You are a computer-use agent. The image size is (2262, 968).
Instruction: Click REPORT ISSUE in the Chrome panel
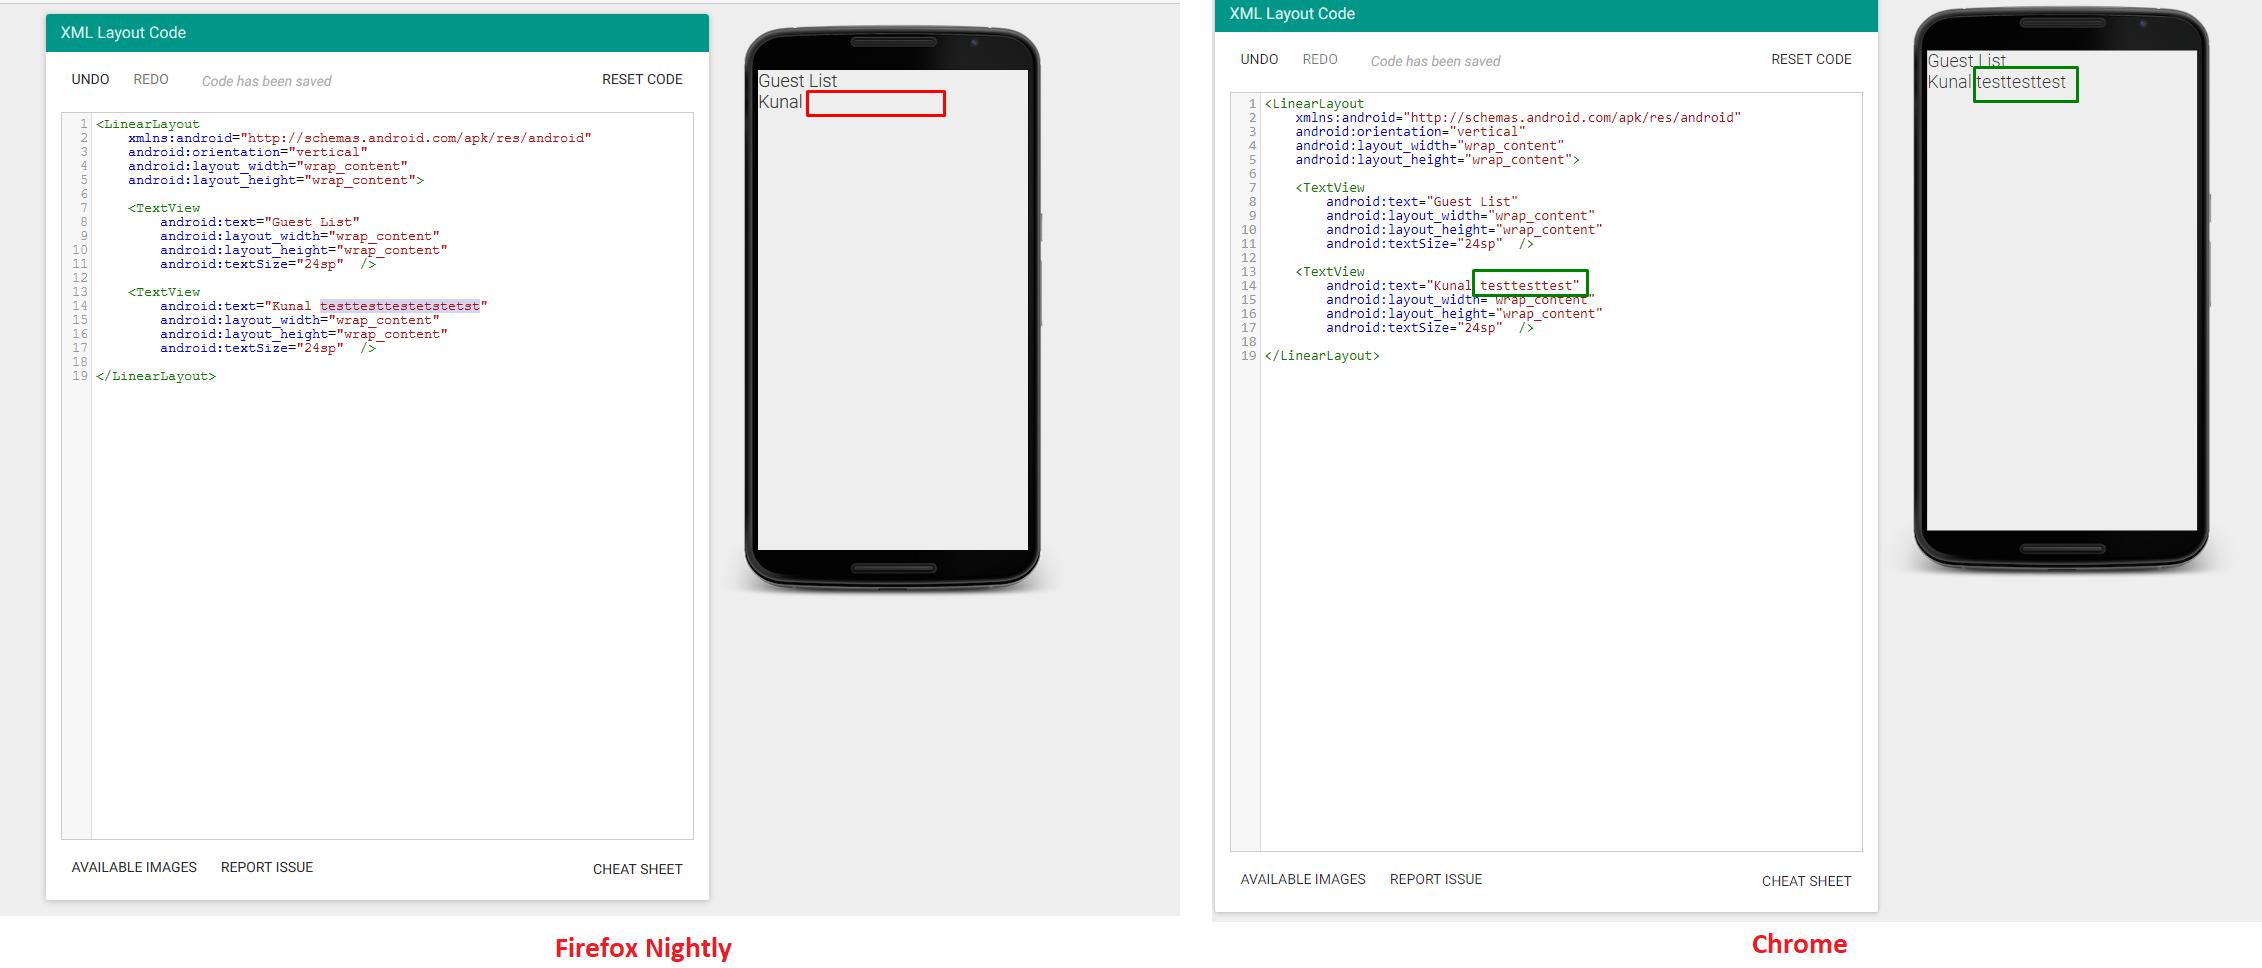pos(1436,880)
